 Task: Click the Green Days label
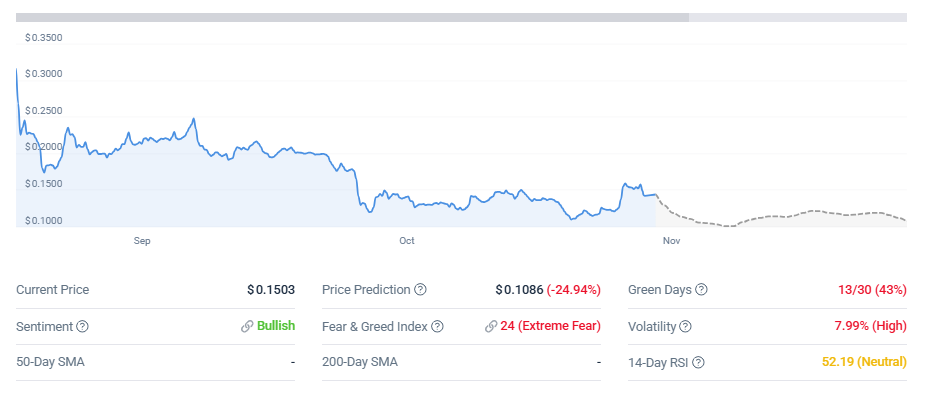pos(660,290)
